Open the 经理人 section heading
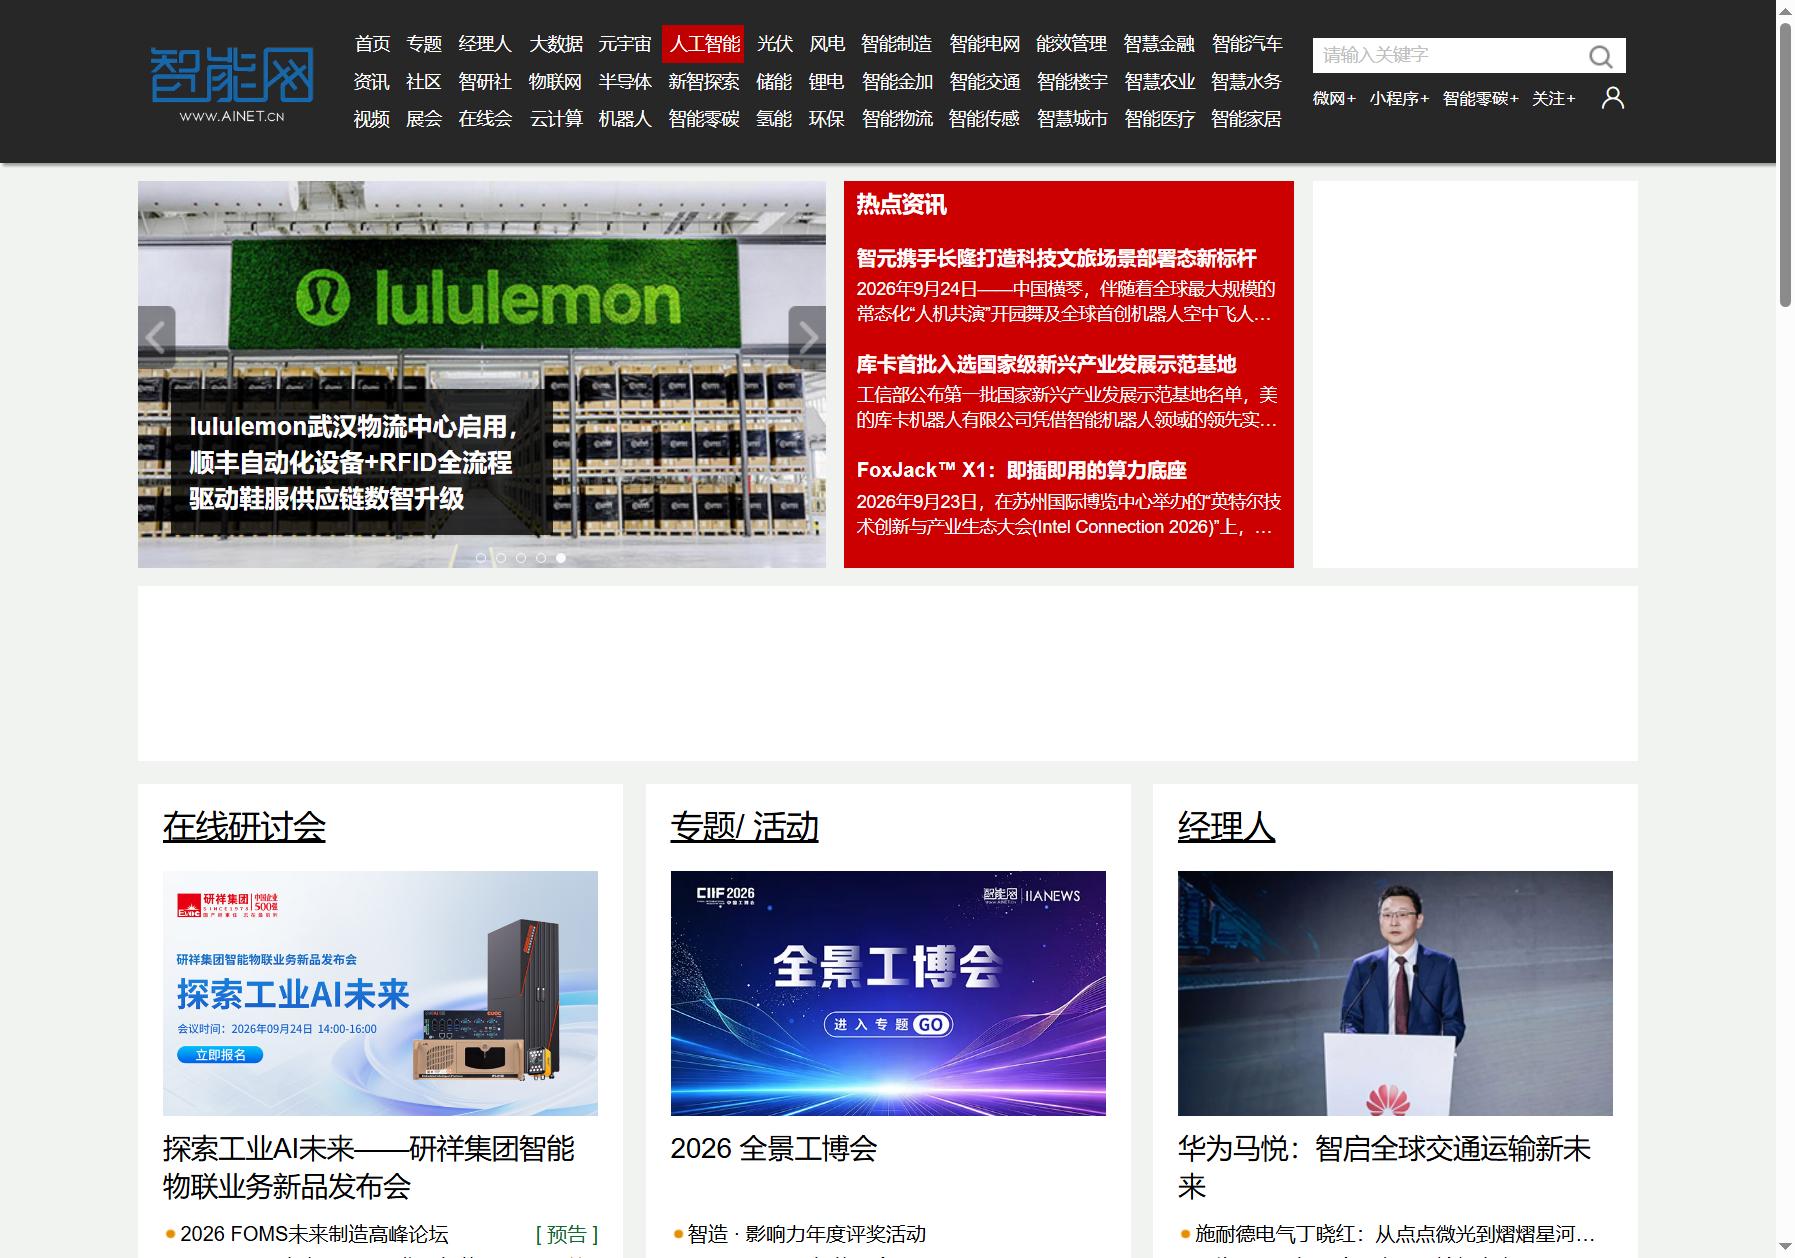 pos(1226,827)
